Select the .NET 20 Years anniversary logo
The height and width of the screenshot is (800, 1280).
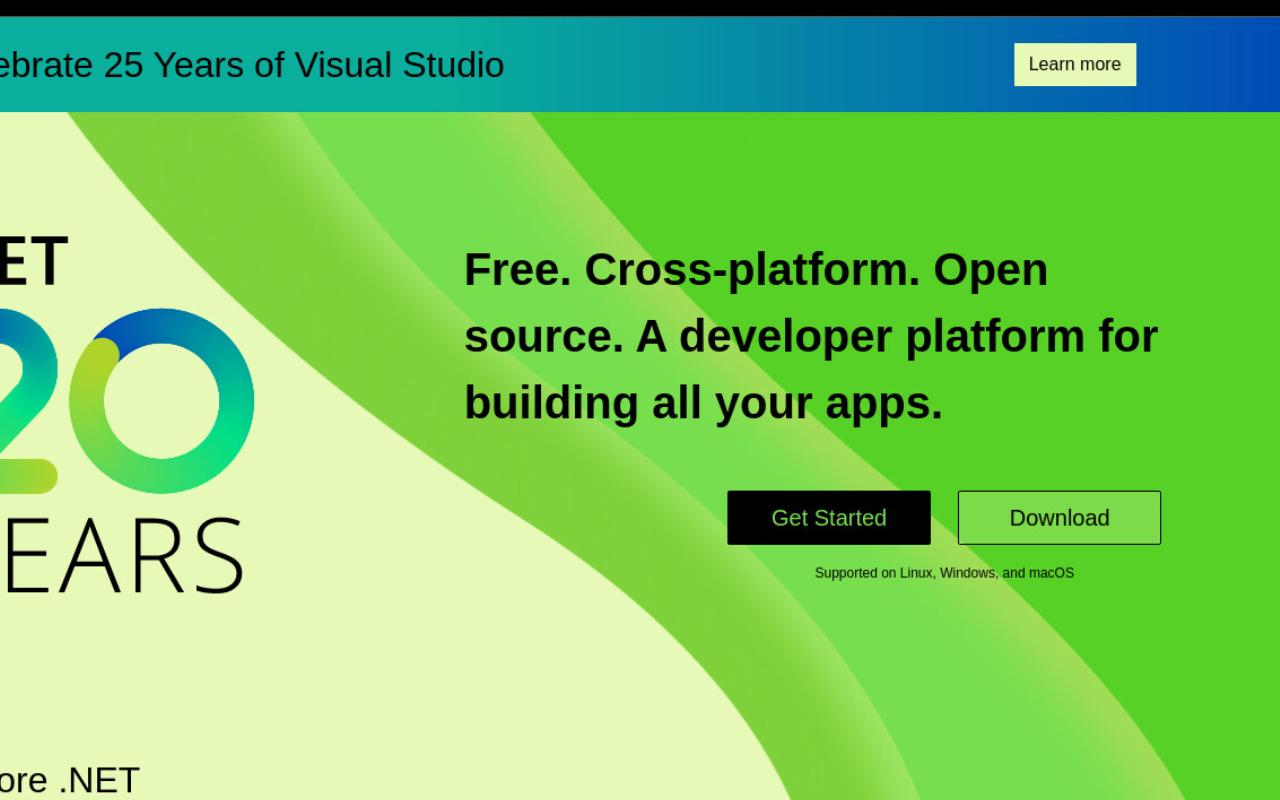coord(125,414)
